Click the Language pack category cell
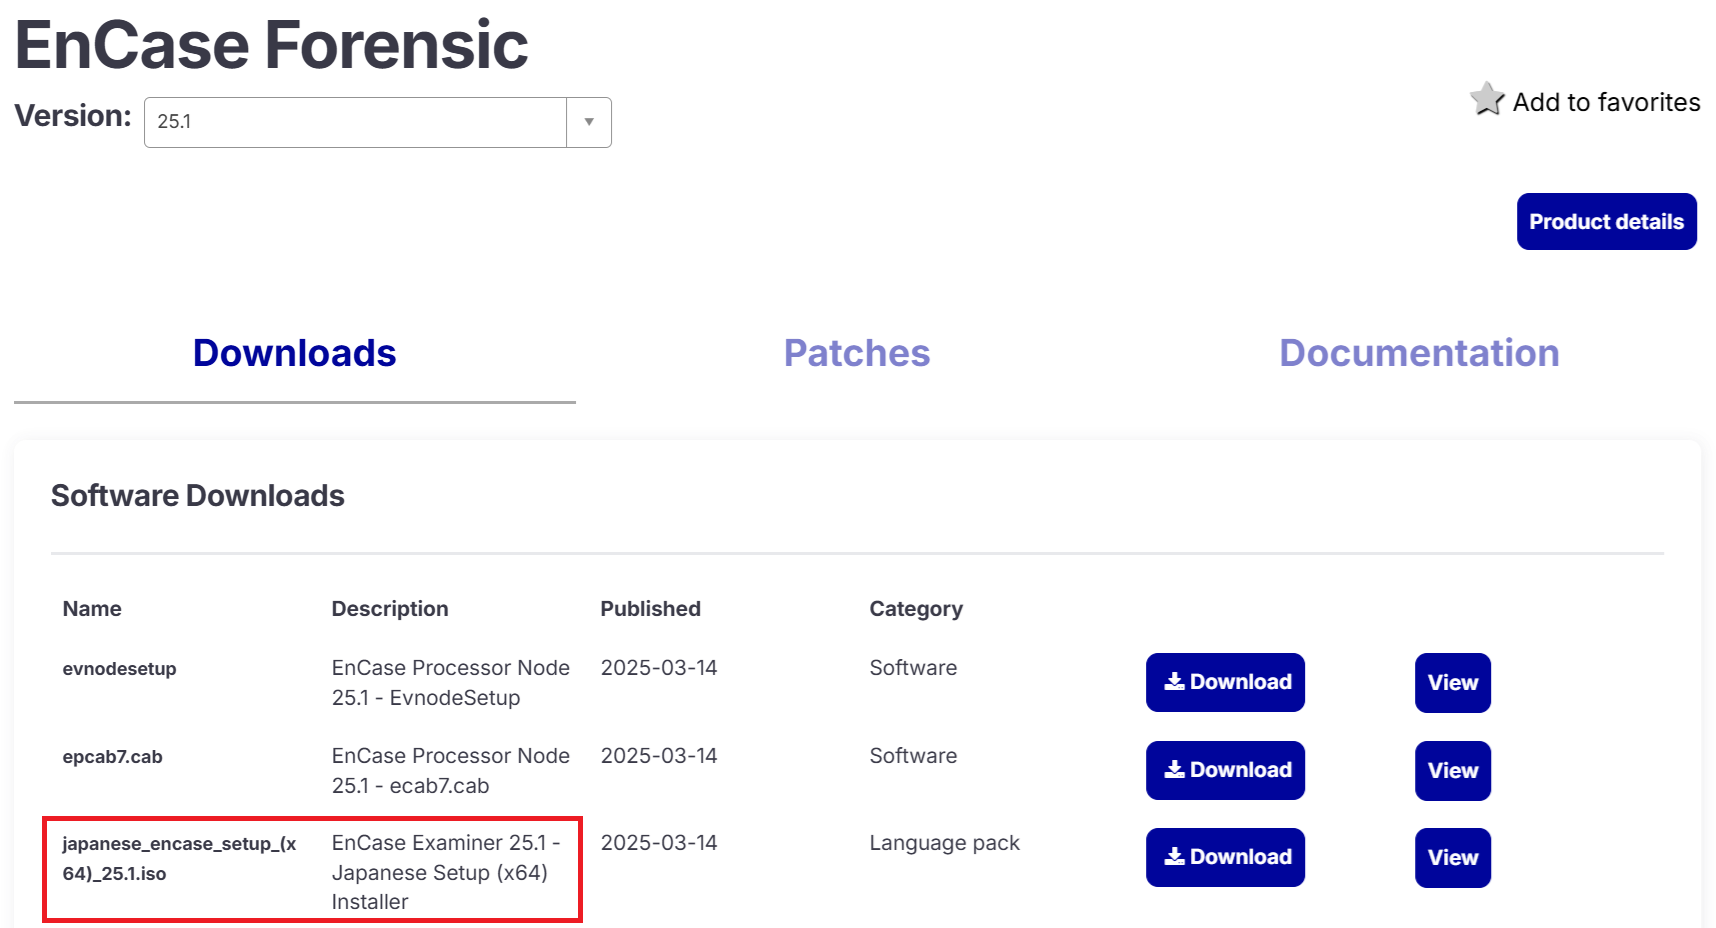This screenshot has width=1716, height=928. [944, 843]
